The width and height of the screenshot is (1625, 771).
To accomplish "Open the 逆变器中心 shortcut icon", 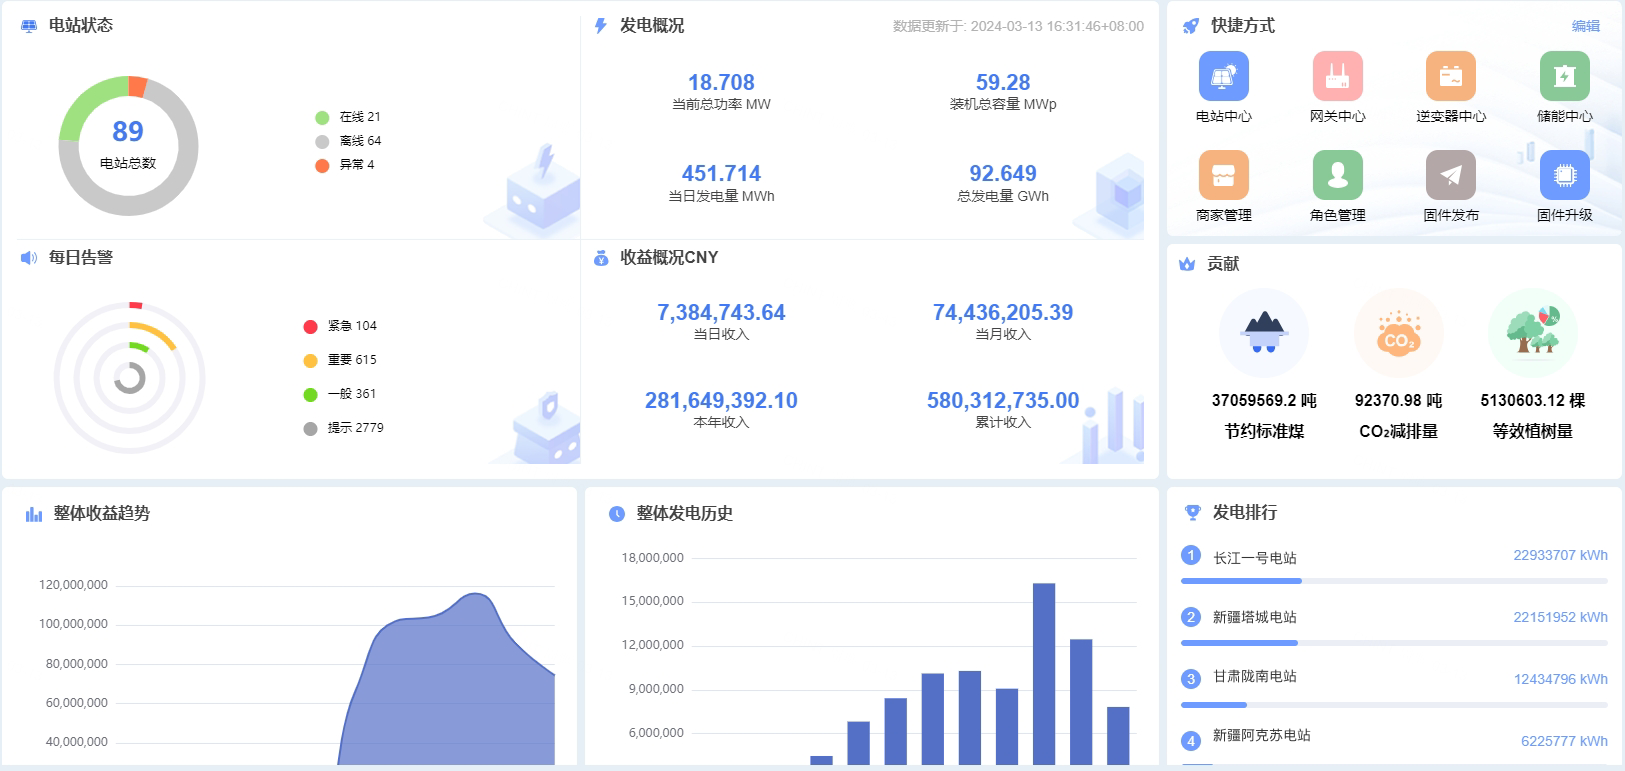I will click(x=1451, y=76).
